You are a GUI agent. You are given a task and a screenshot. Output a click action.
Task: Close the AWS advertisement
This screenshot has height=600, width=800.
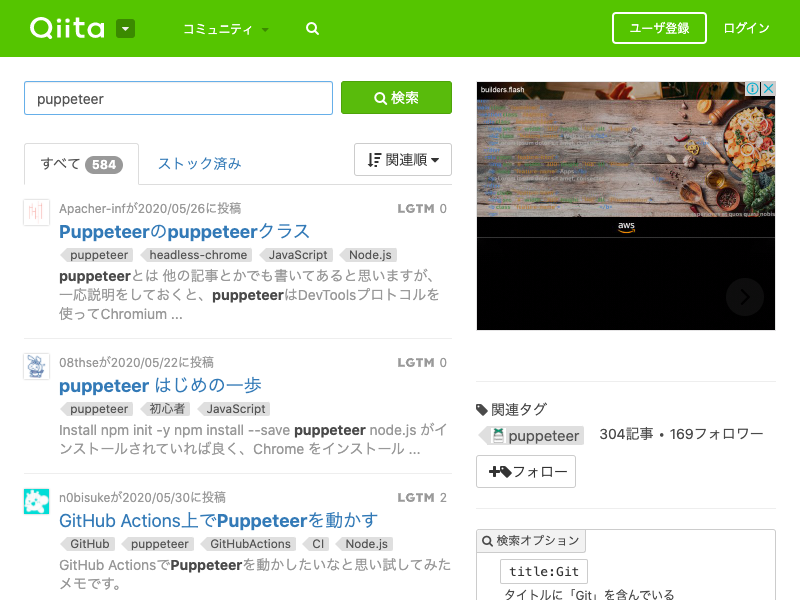[768, 89]
